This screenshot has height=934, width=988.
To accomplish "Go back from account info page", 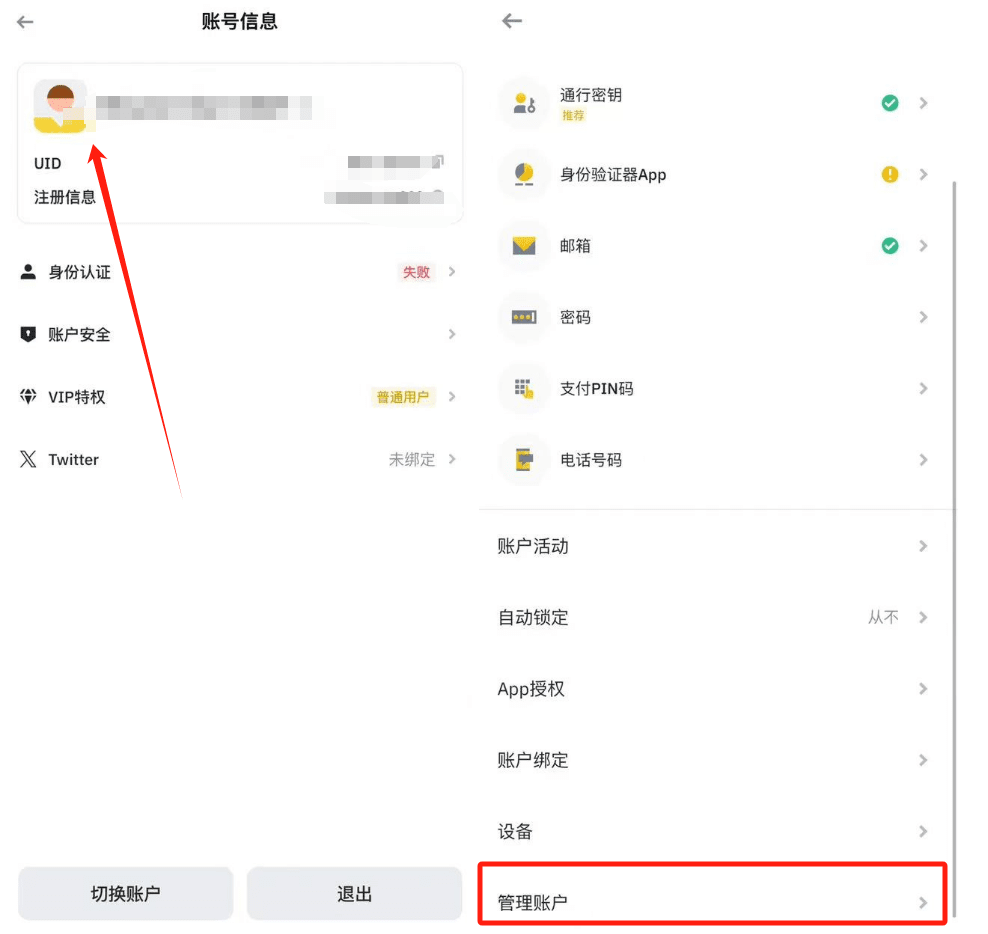I will [x=25, y=22].
